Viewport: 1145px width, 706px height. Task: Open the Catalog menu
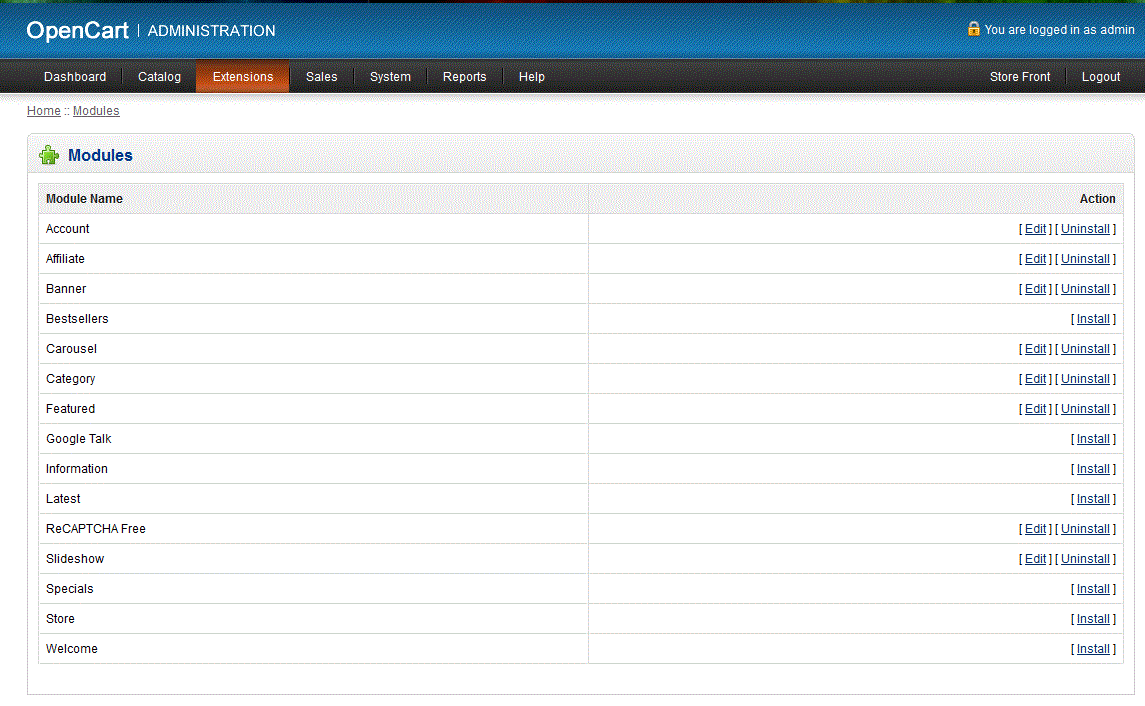pos(159,77)
